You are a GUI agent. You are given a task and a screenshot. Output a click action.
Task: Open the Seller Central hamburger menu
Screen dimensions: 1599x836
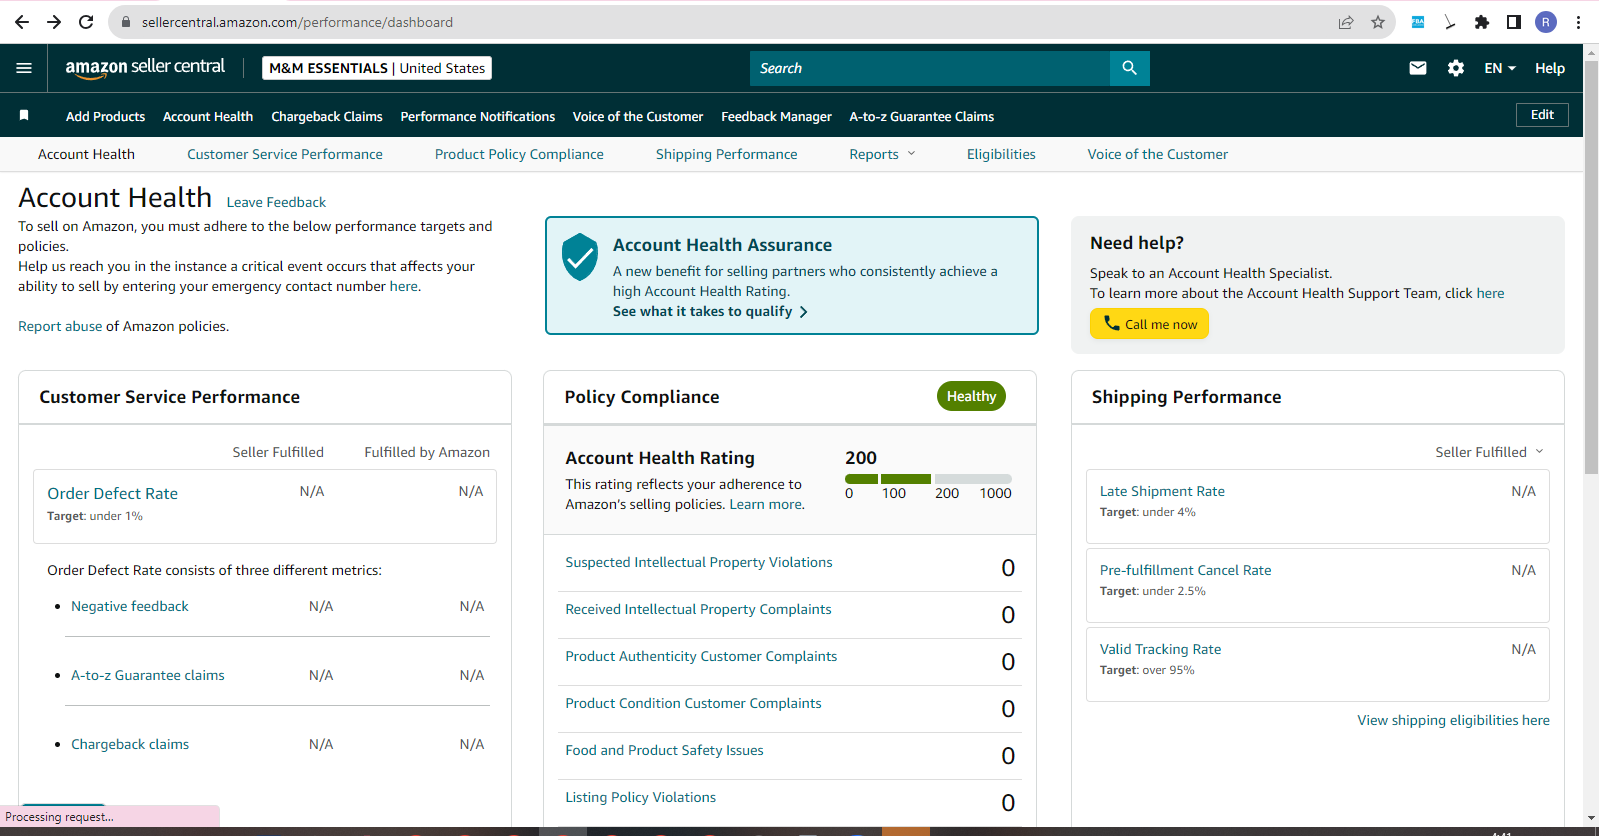coord(24,68)
